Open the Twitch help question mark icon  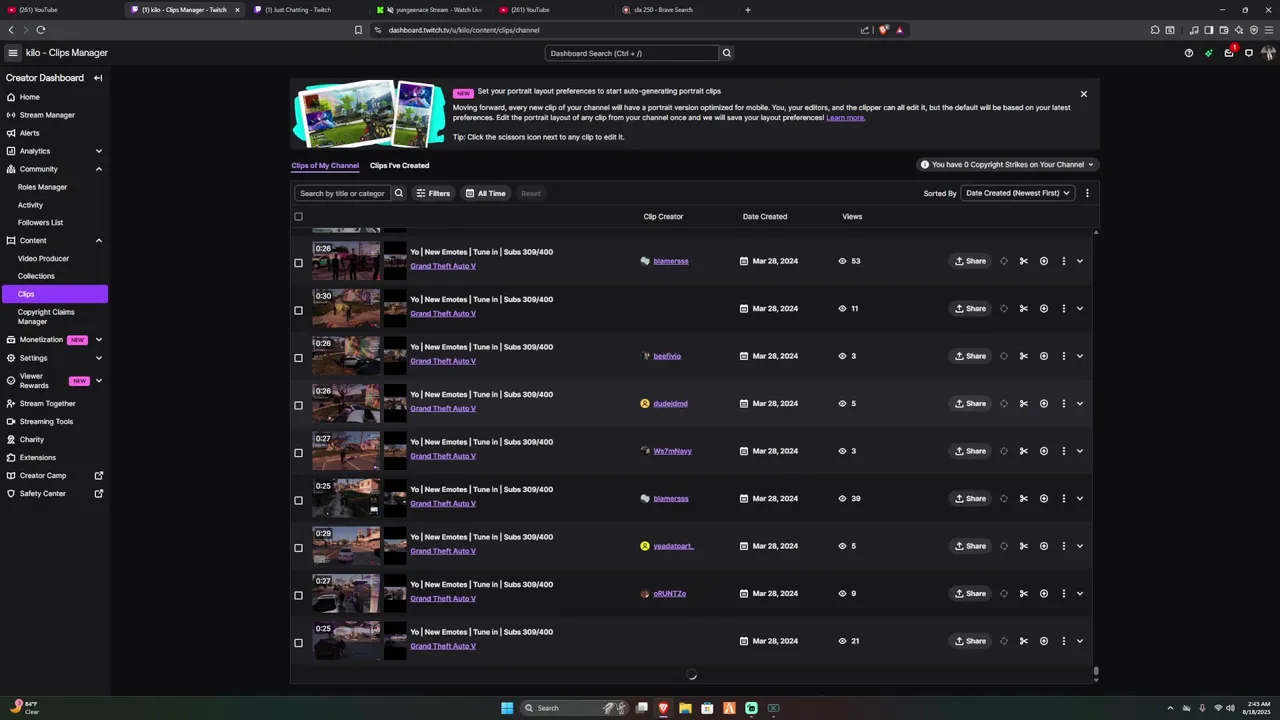click(x=1188, y=53)
